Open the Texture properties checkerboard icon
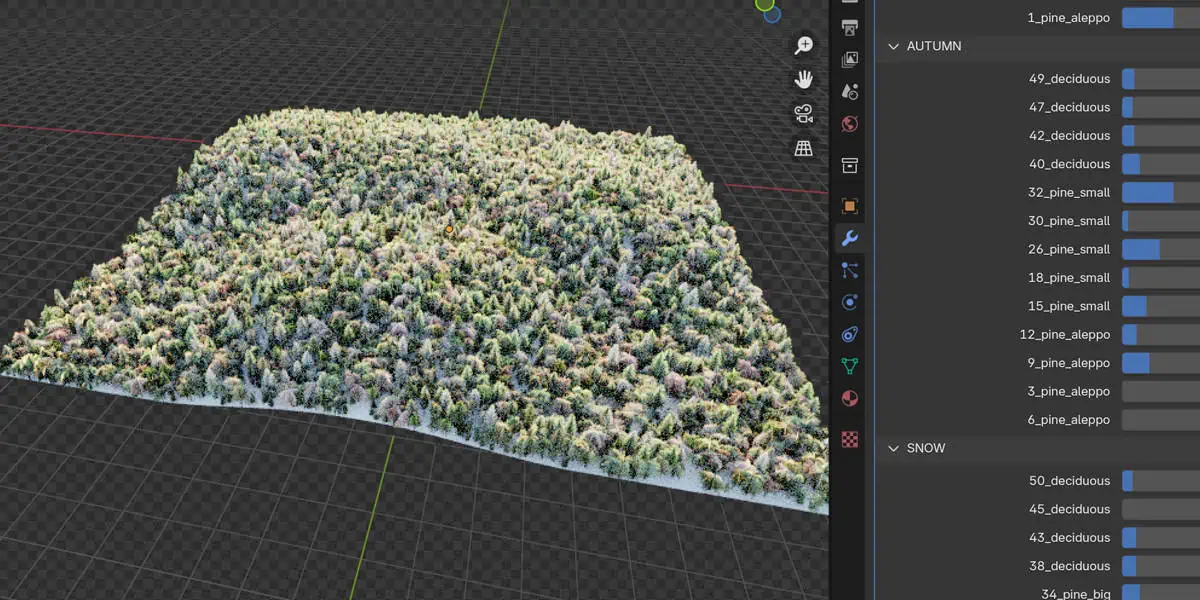Screen dimensions: 1200x600 850,439
